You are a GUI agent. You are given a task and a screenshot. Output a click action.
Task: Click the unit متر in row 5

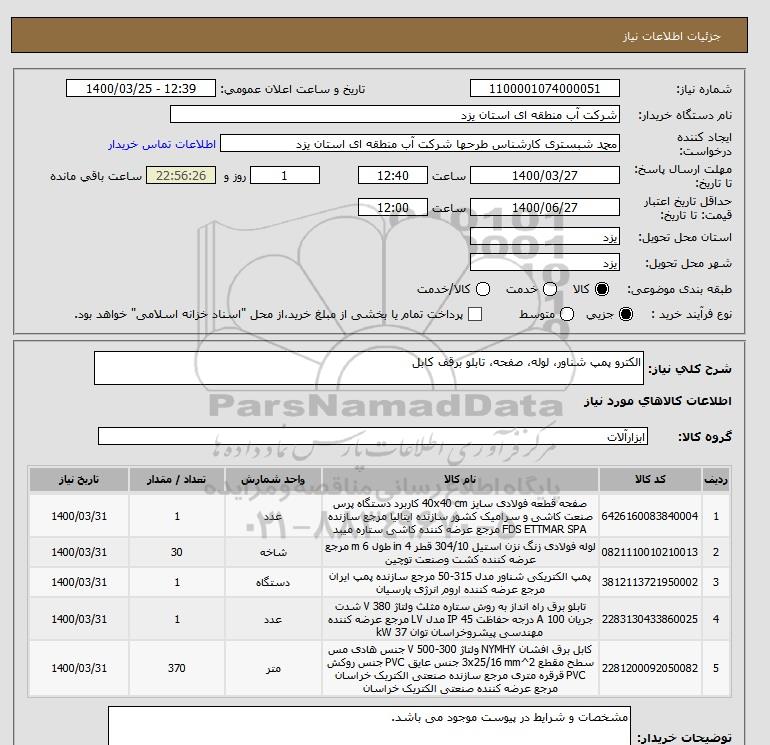tap(273, 668)
